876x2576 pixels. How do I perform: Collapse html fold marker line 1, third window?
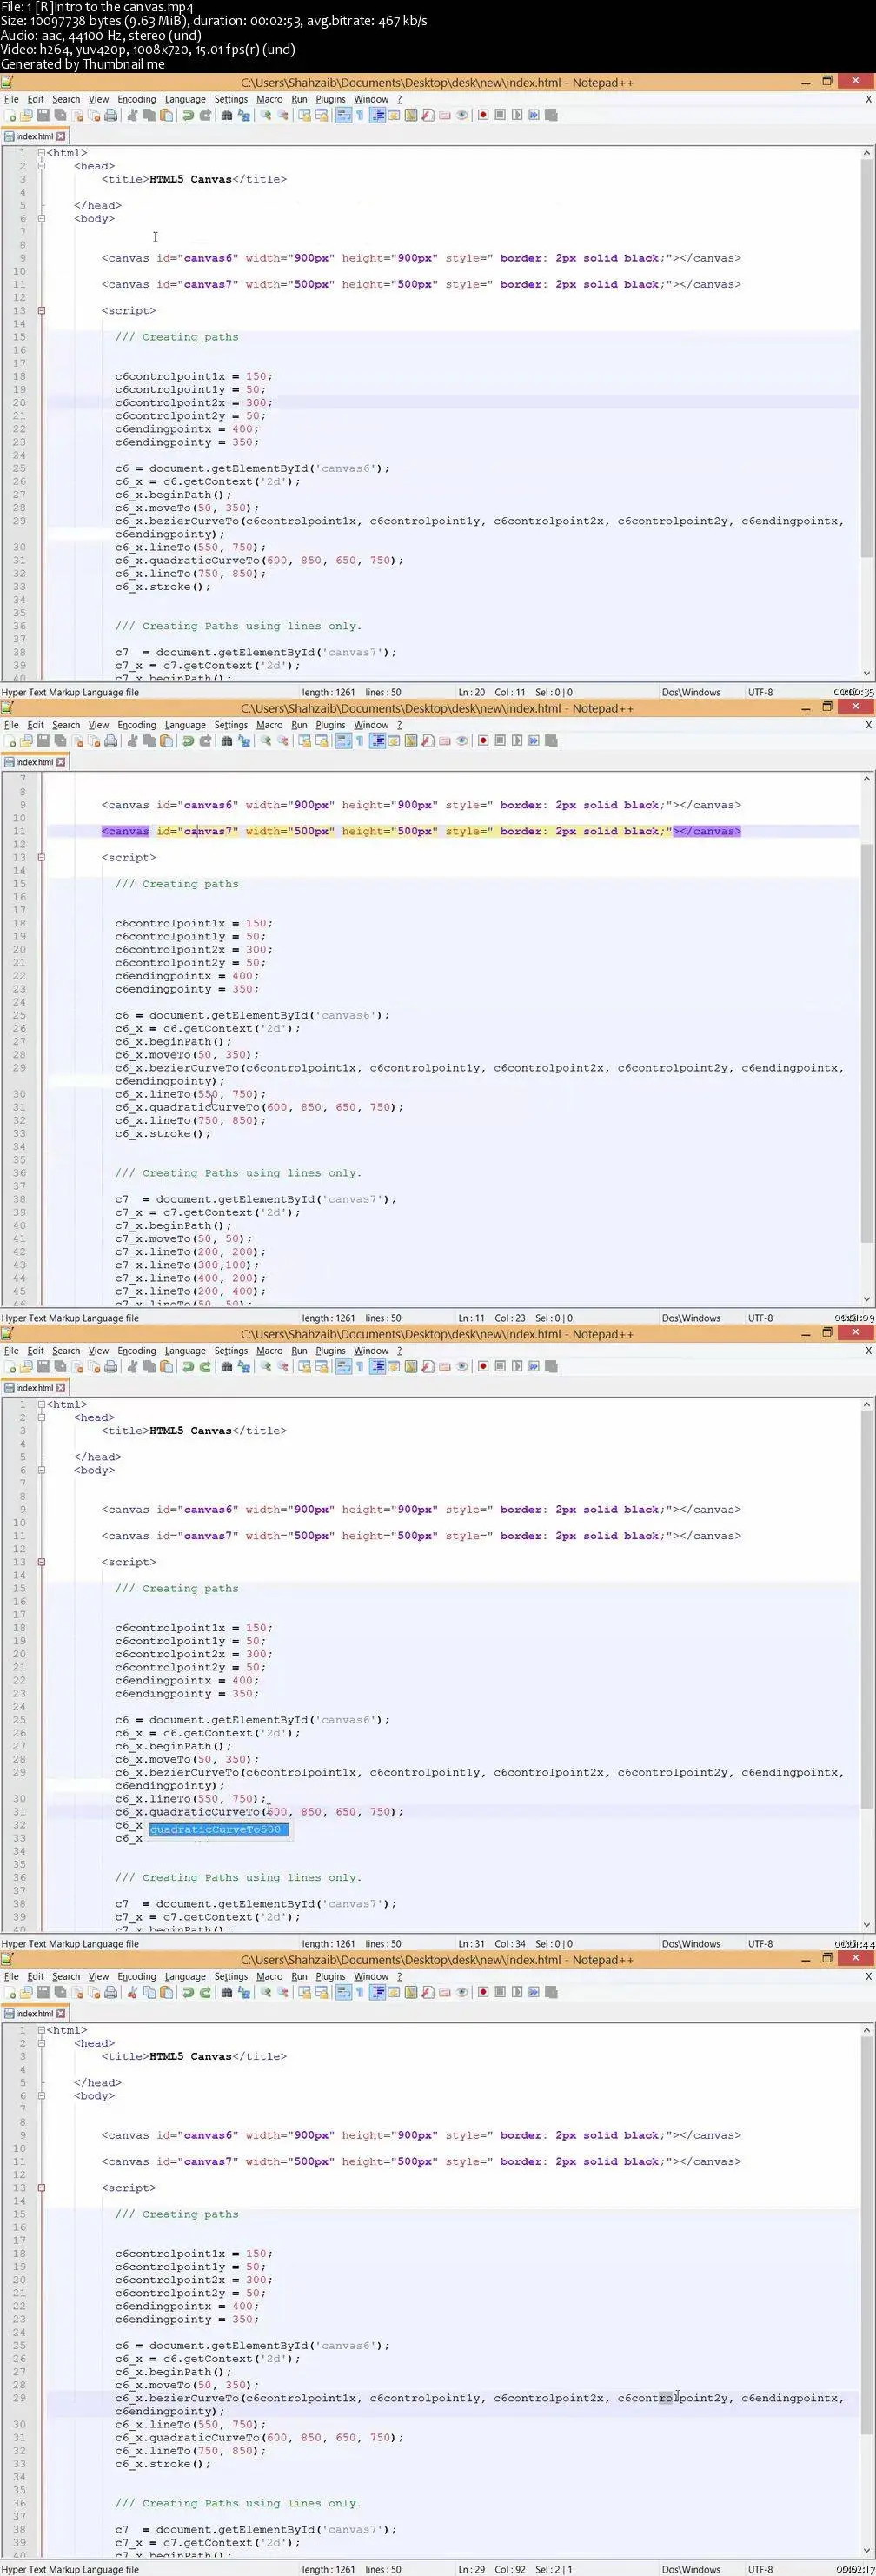41,1404
